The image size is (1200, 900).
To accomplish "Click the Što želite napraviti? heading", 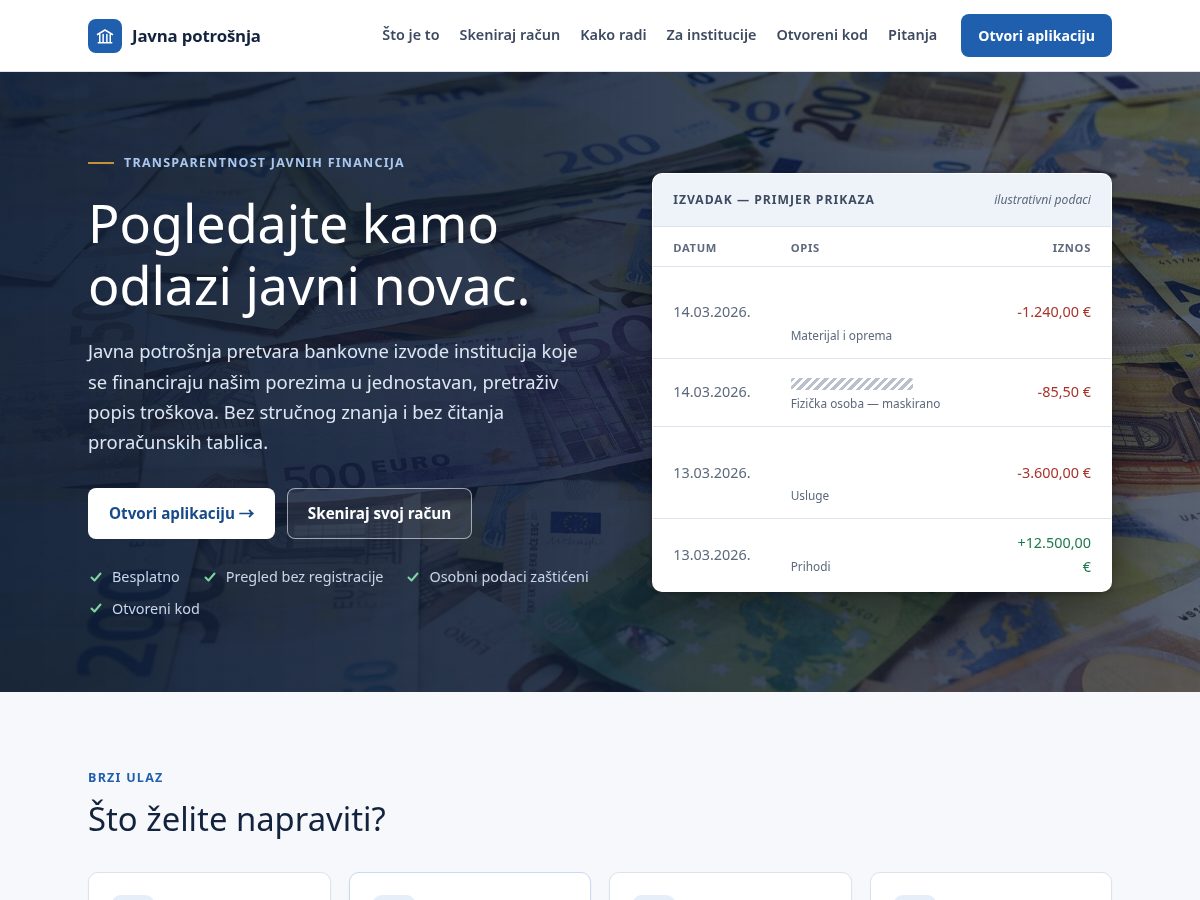I will tap(237, 819).
